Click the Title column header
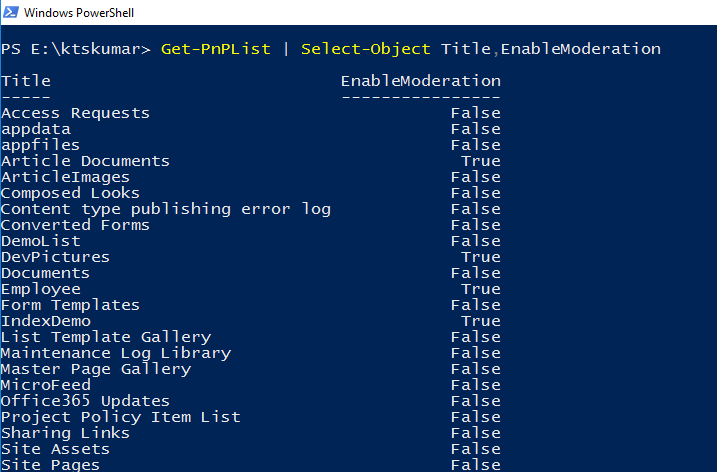 point(26,81)
